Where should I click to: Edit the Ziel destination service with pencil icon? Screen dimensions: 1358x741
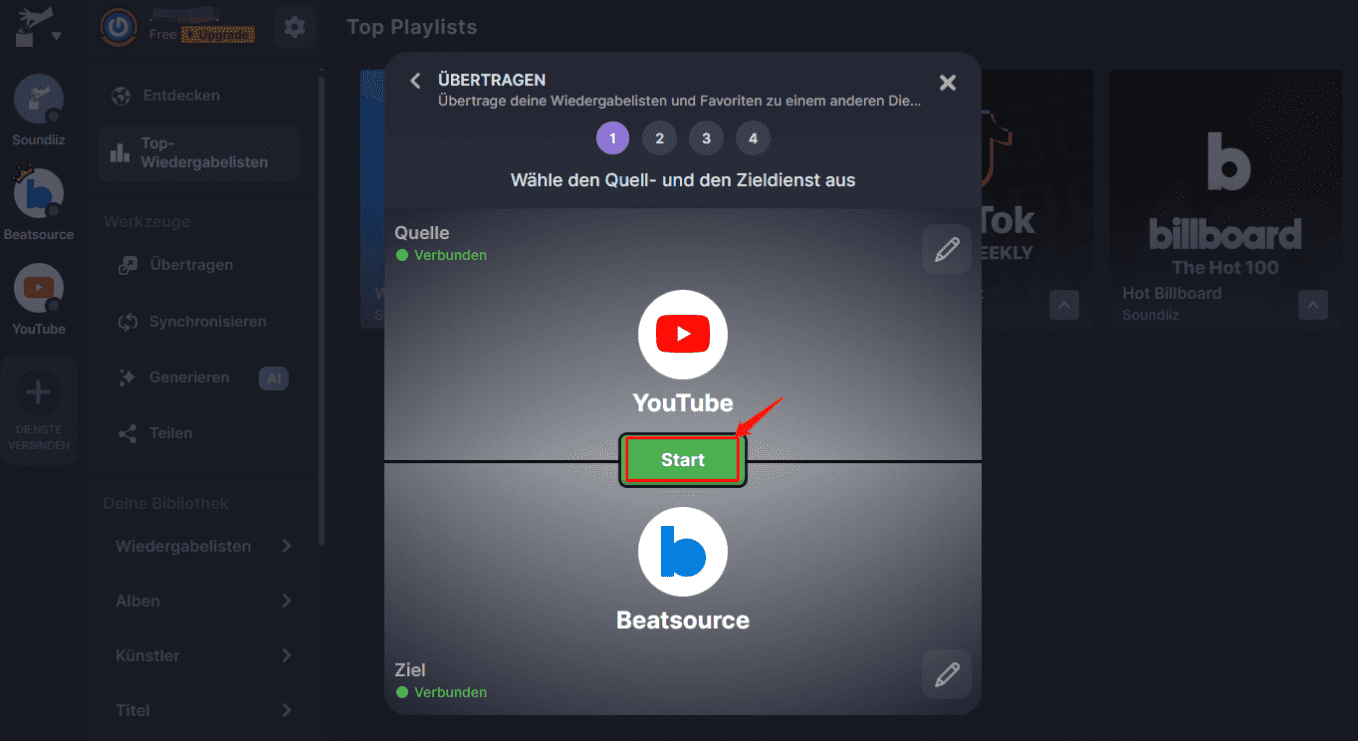point(946,674)
